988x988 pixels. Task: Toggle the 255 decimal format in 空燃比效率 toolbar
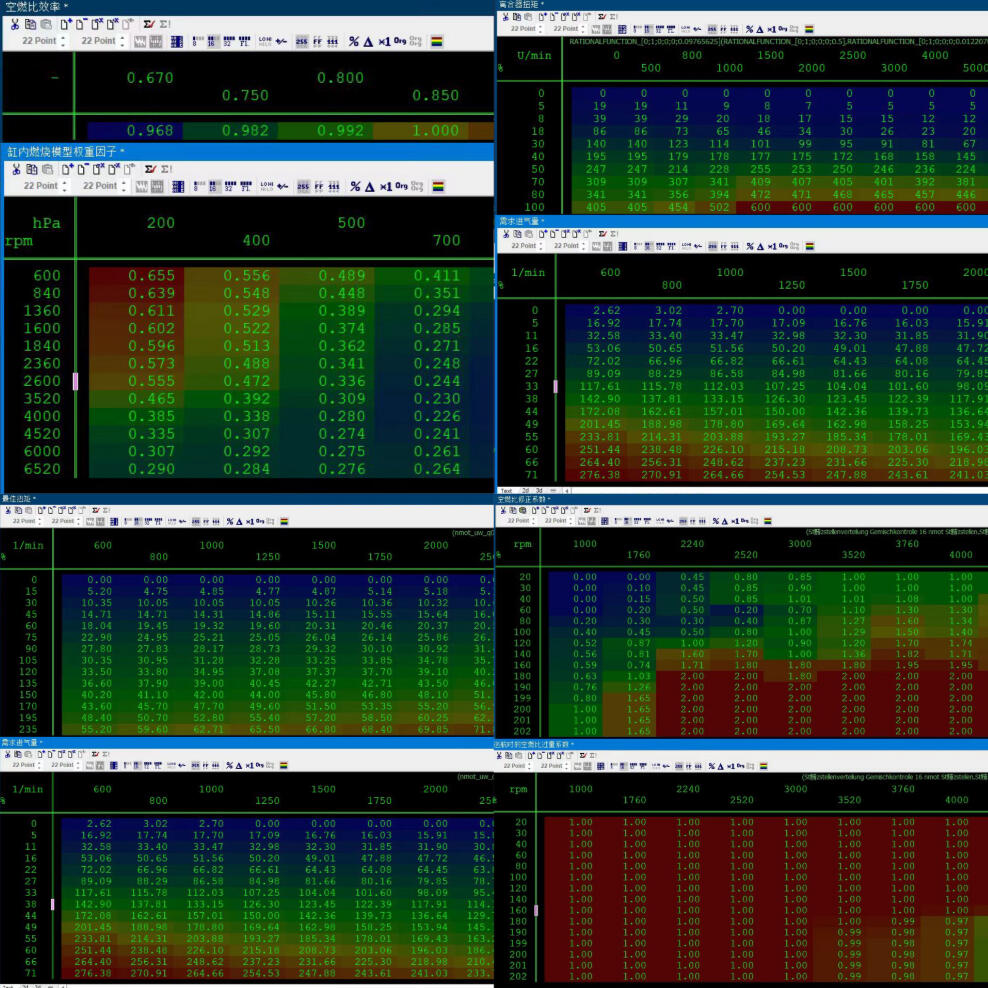click(x=301, y=42)
